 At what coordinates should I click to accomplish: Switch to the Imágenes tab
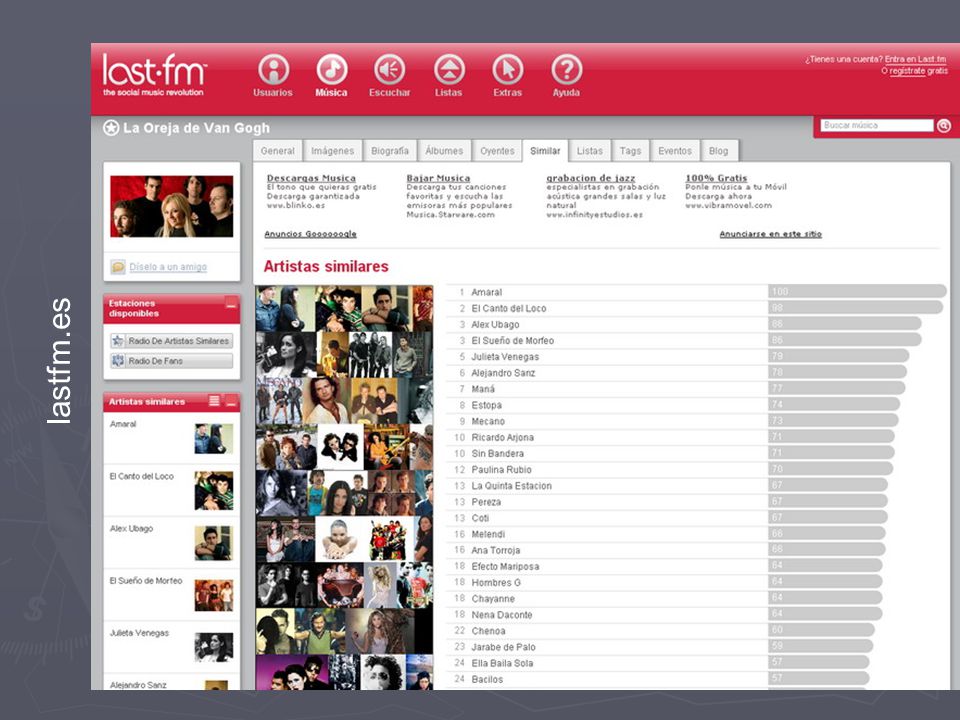pos(332,151)
